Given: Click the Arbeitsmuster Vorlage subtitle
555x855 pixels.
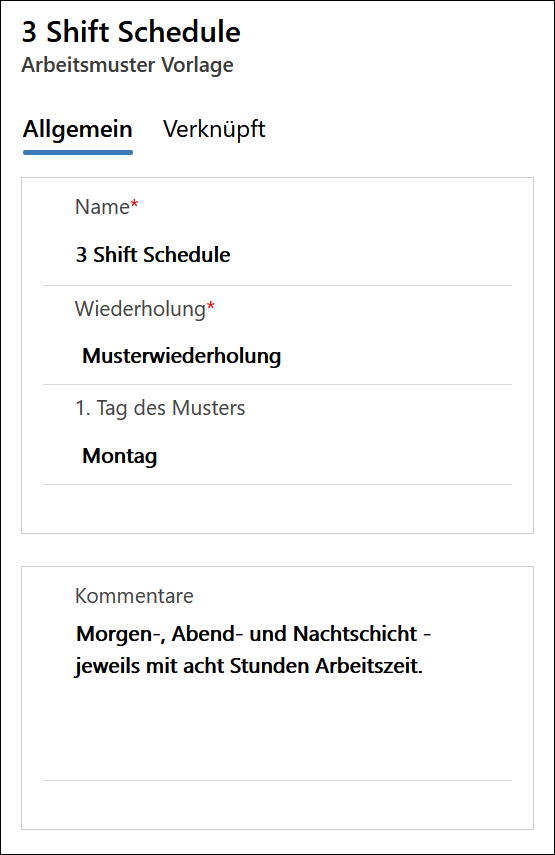Looking at the screenshot, I should tap(128, 65).
